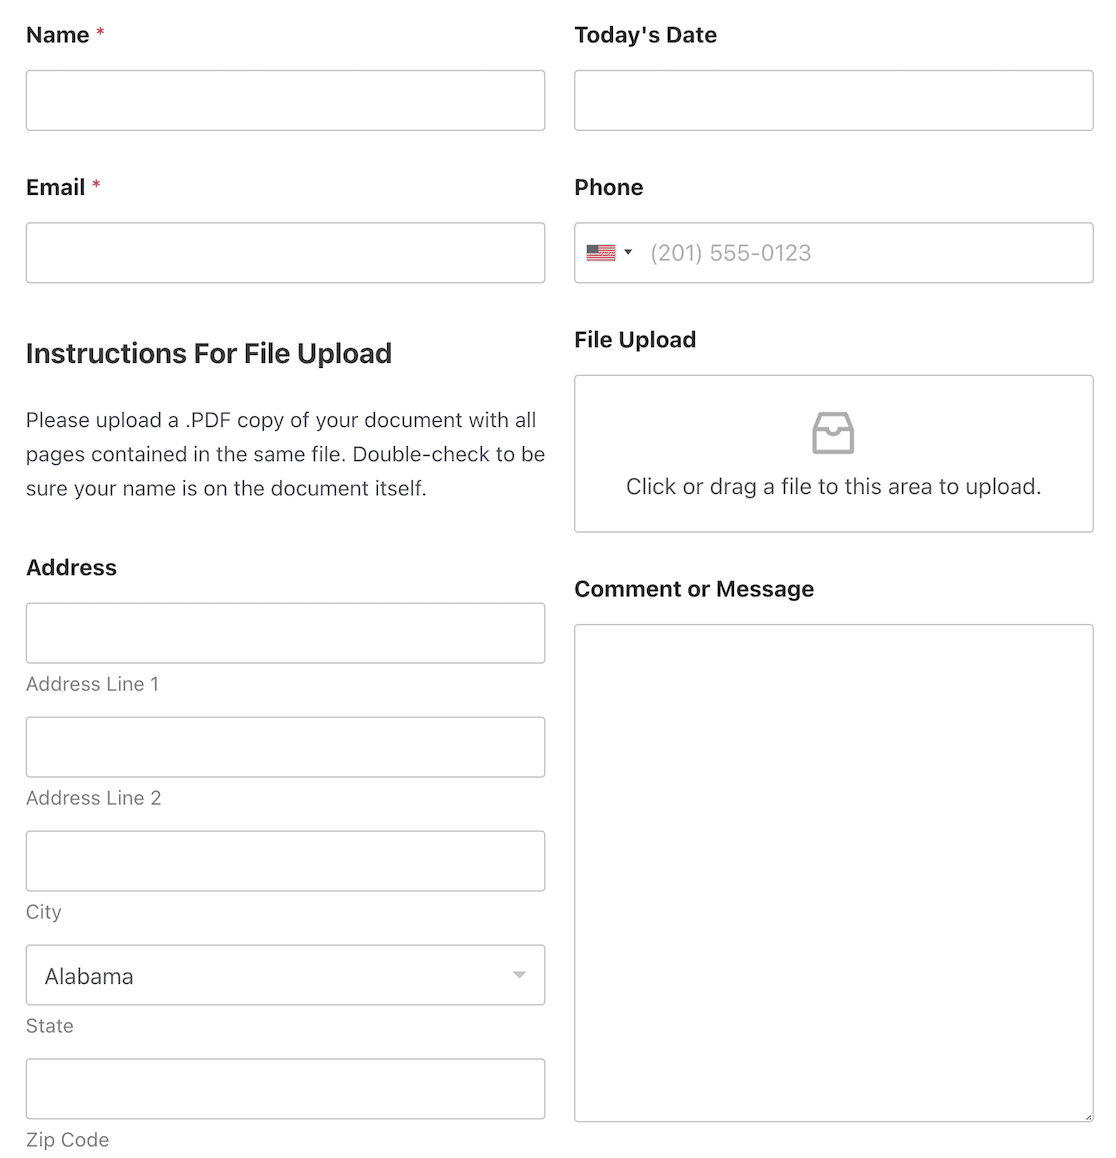Click the State dropdown chevron arrow
Image resolution: width=1116 pixels, height=1158 pixels.
tap(519, 975)
